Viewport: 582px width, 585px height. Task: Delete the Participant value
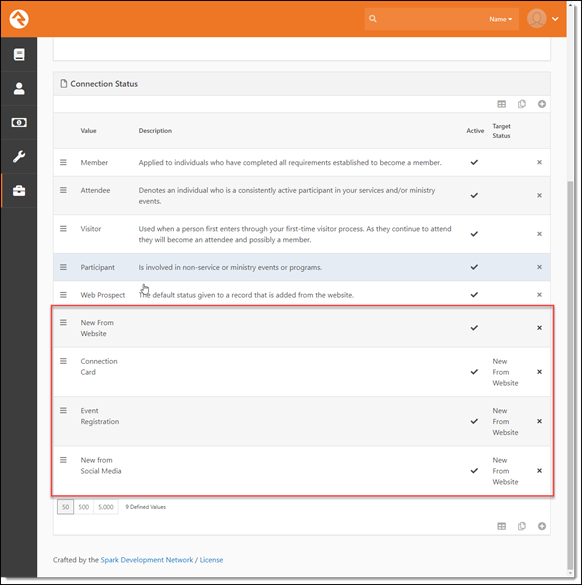(x=539, y=267)
